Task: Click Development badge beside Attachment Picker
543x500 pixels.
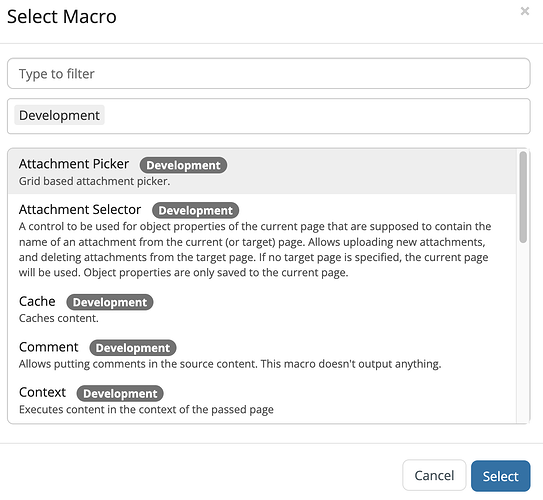Action: tap(183, 165)
